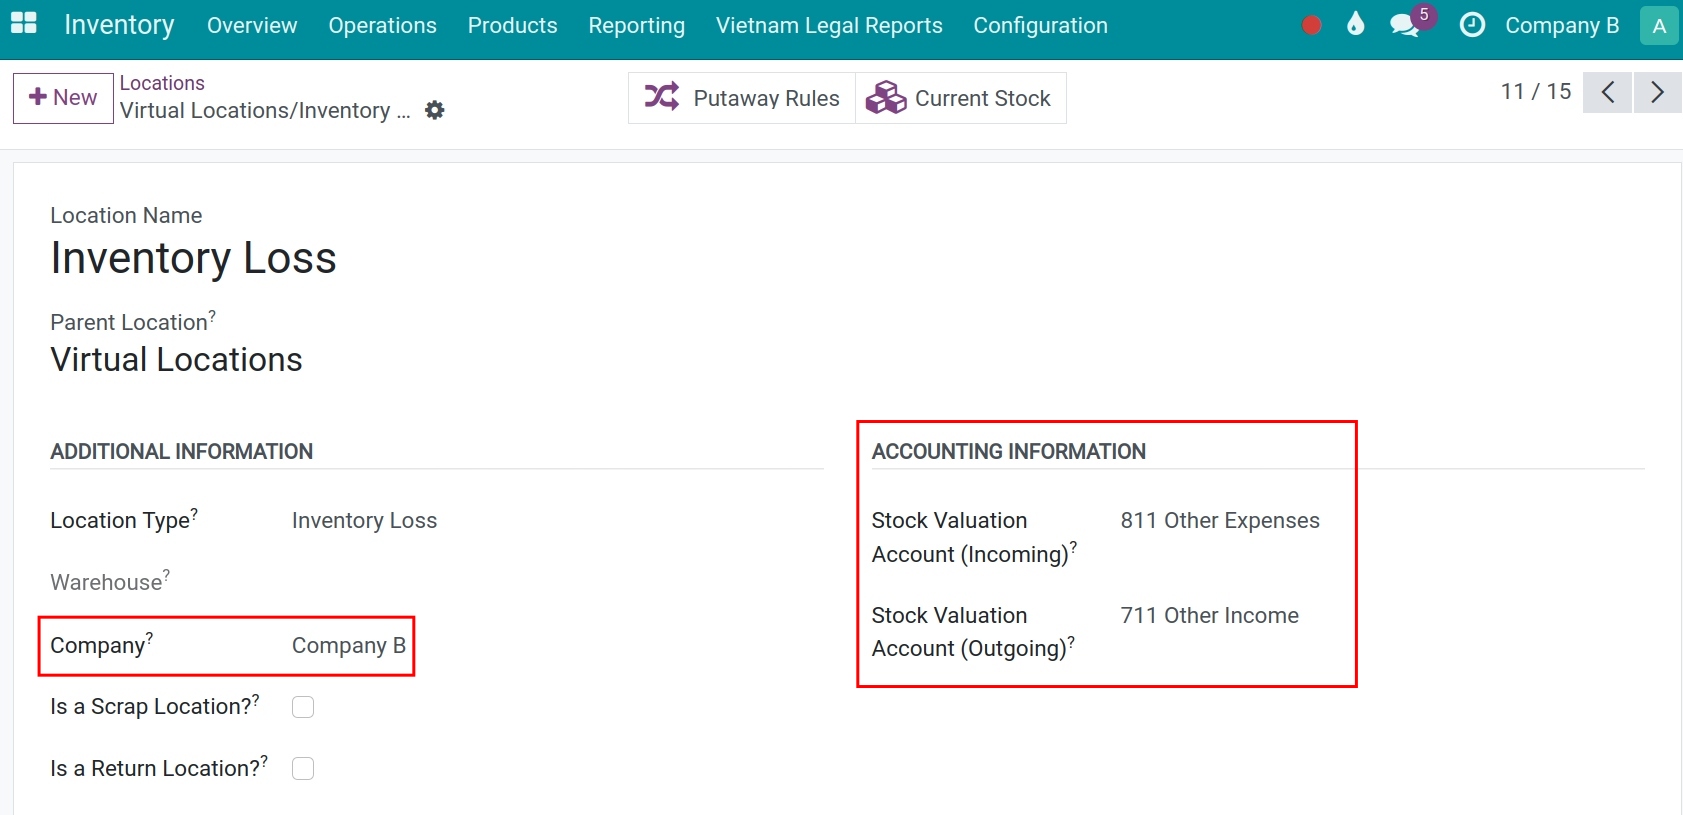Click the 11 / 15 pager counter
This screenshot has height=815, width=1683.
coord(1536,92)
